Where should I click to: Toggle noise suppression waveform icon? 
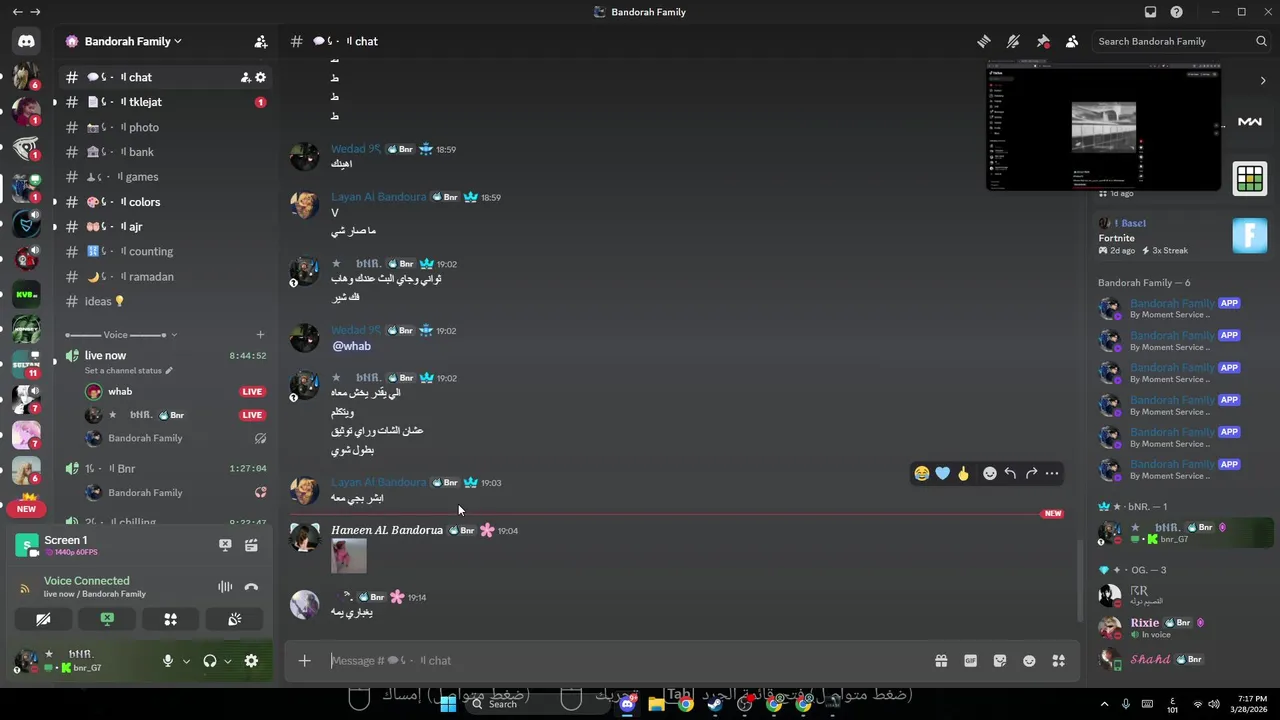coord(225,587)
